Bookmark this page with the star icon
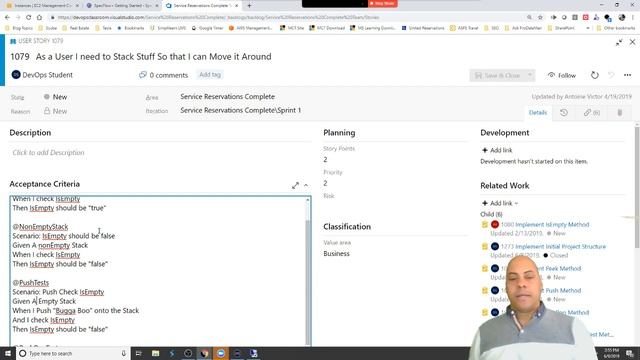 coord(540,18)
